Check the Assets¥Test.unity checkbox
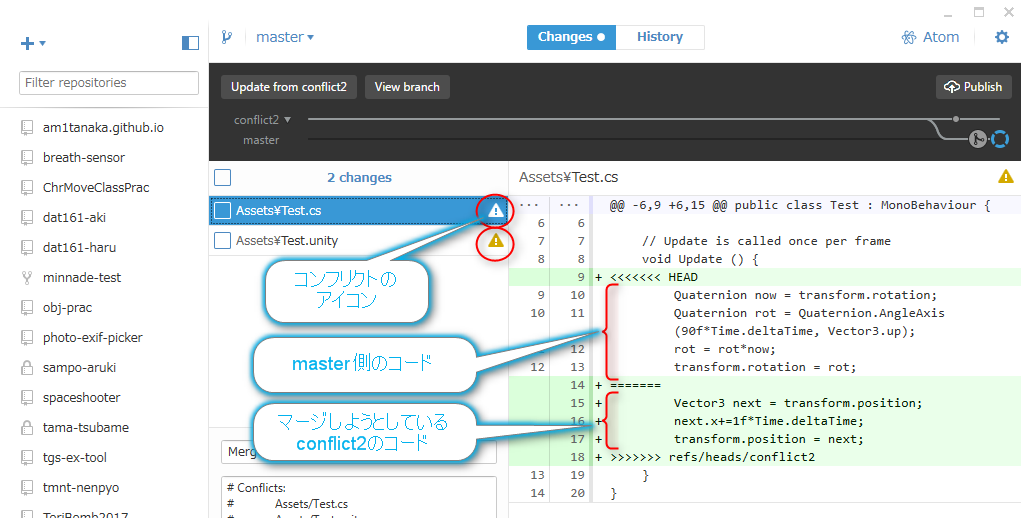The height and width of the screenshot is (518, 1021). point(223,240)
